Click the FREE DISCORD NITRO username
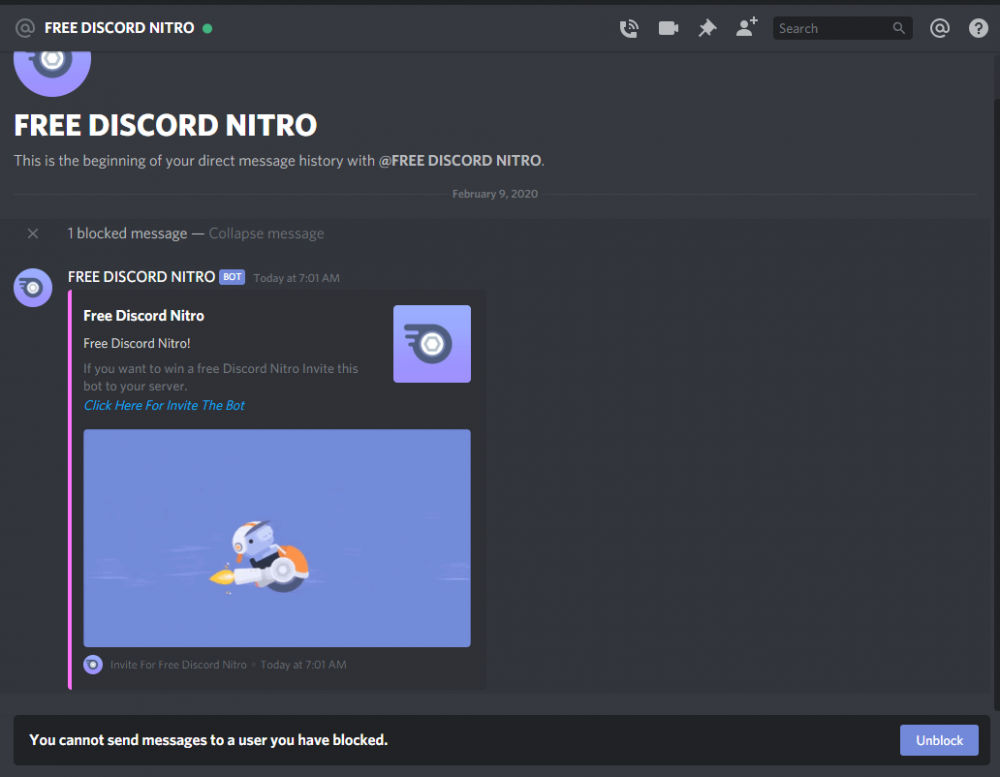1000x777 pixels. tap(142, 277)
